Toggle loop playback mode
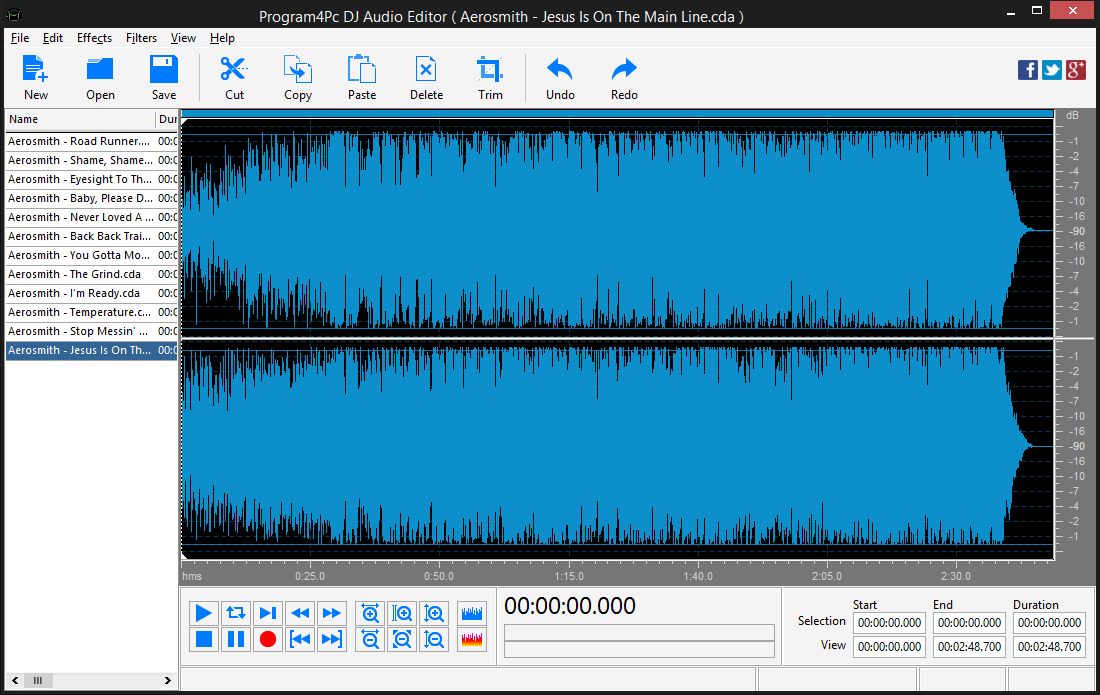 point(236,613)
